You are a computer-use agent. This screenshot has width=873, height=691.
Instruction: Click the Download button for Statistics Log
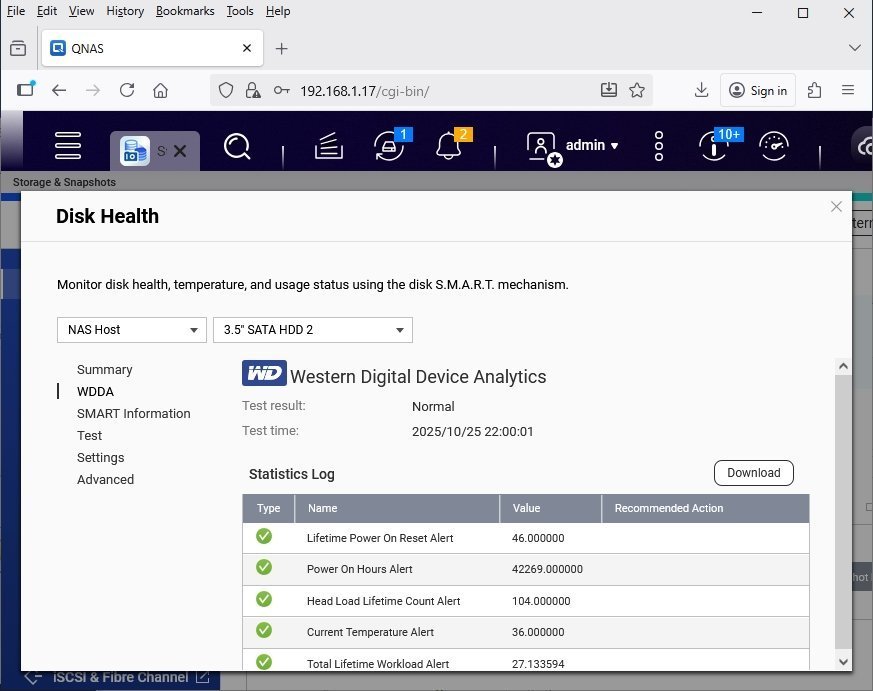[753, 473]
